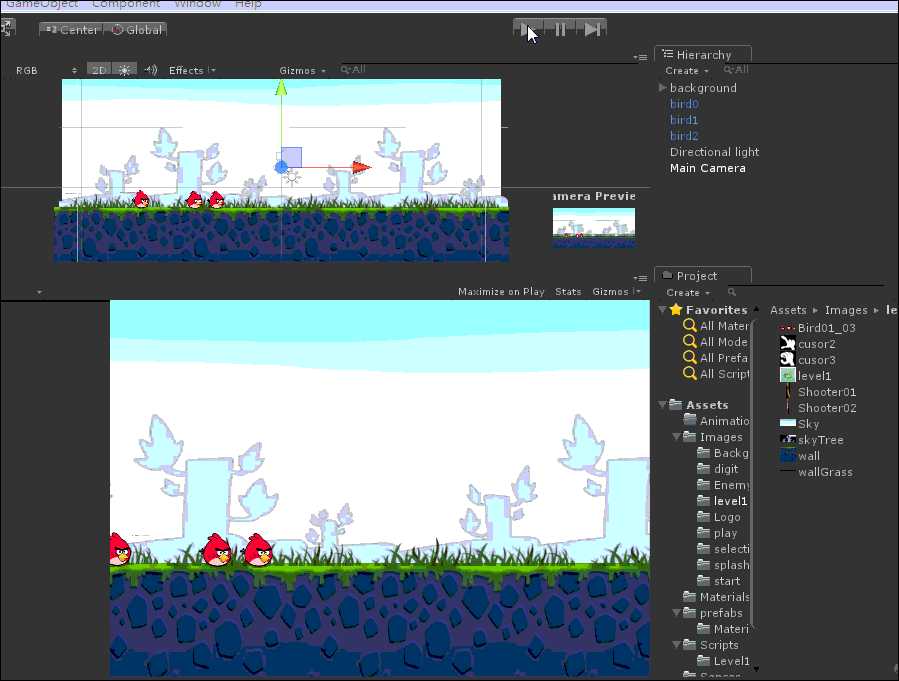Collapse the Favorites section
Image resolution: width=899 pixels, height=681 pixels.
tap(662, 310)
